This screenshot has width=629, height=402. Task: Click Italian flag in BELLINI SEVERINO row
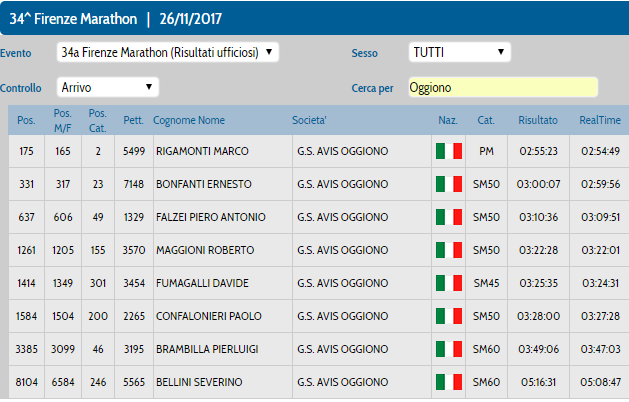pyautogui.click(x=449, y=382)
